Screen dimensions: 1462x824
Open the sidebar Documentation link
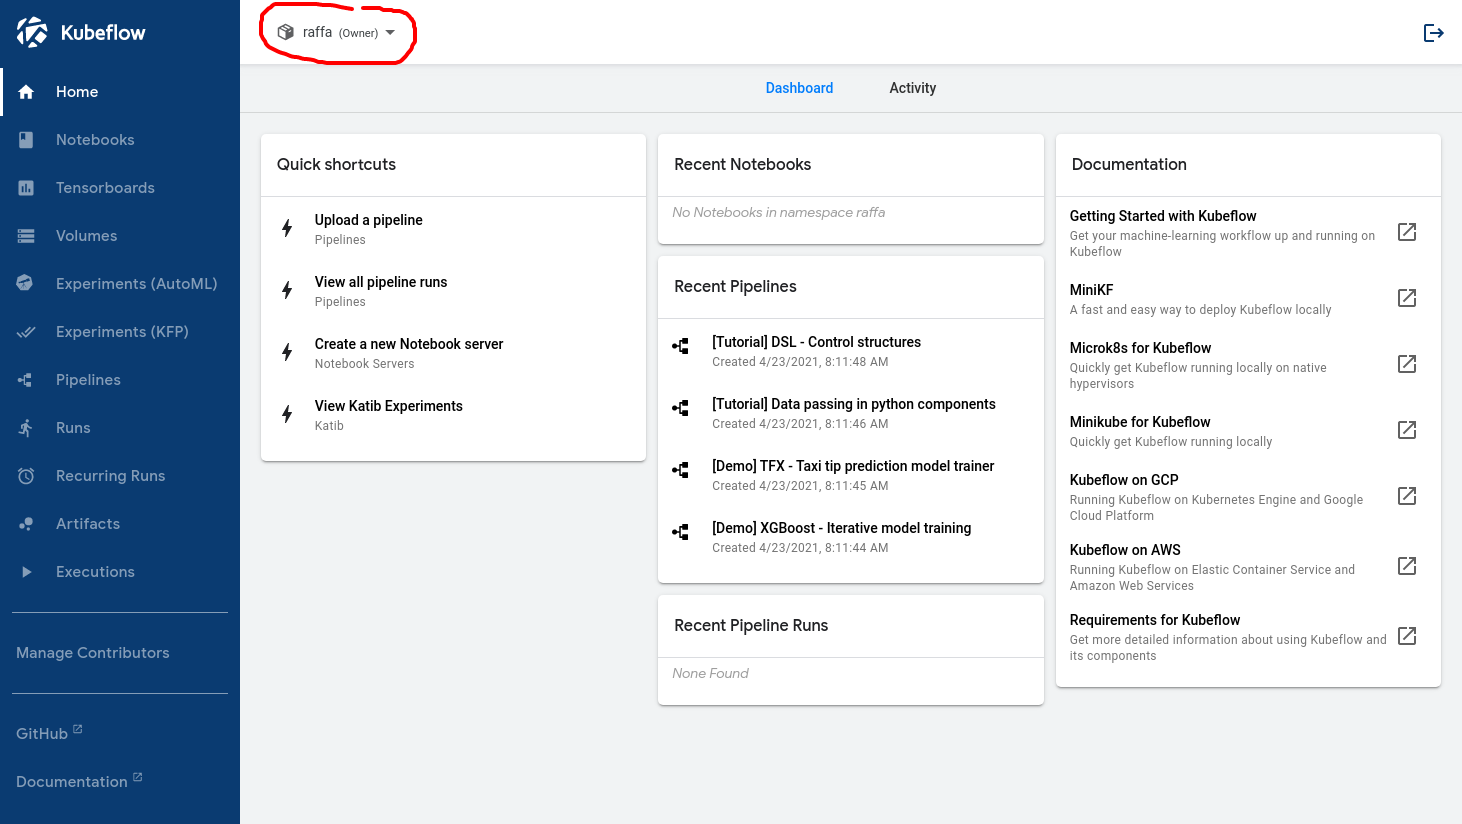(79, 781)
